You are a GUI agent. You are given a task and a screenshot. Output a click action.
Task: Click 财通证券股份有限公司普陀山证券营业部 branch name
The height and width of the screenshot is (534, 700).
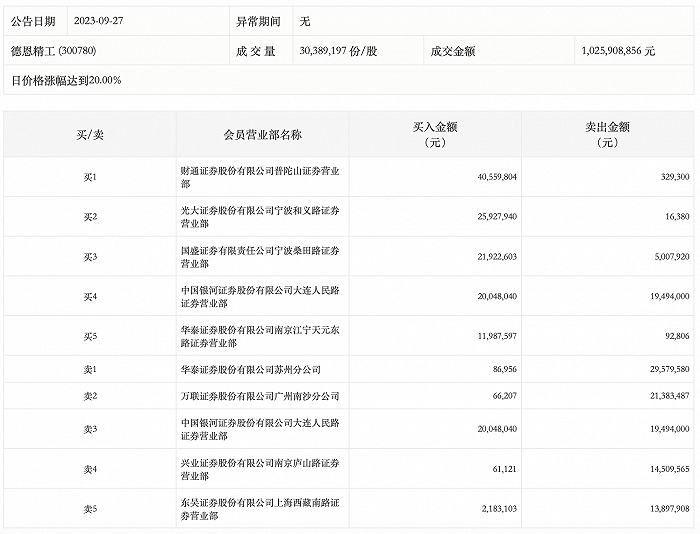pyautogui.click(x=260, y=177)
